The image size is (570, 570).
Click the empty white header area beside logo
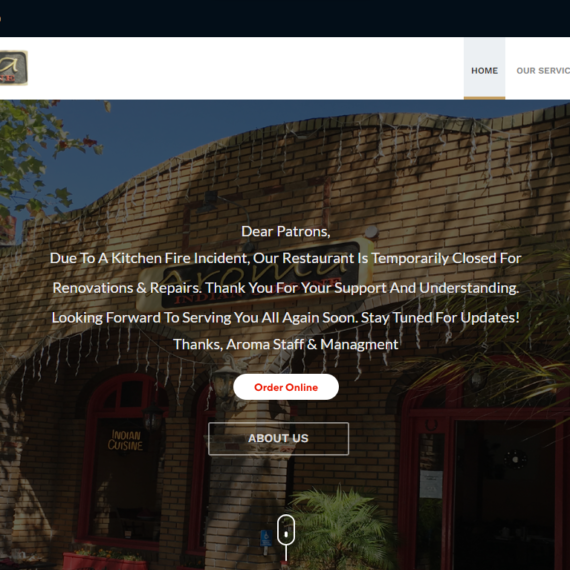coord(245,68)
